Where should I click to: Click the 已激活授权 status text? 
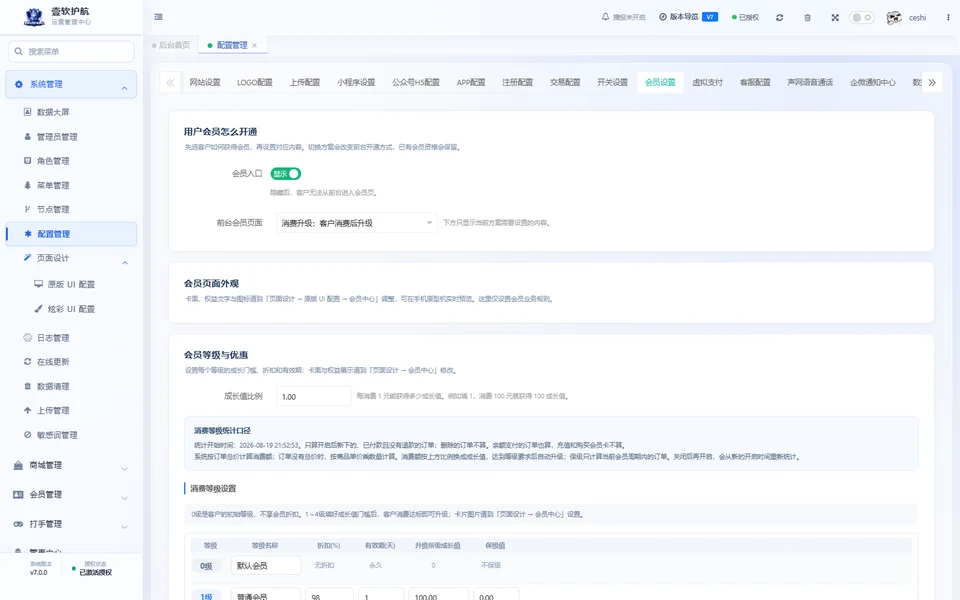96,573
